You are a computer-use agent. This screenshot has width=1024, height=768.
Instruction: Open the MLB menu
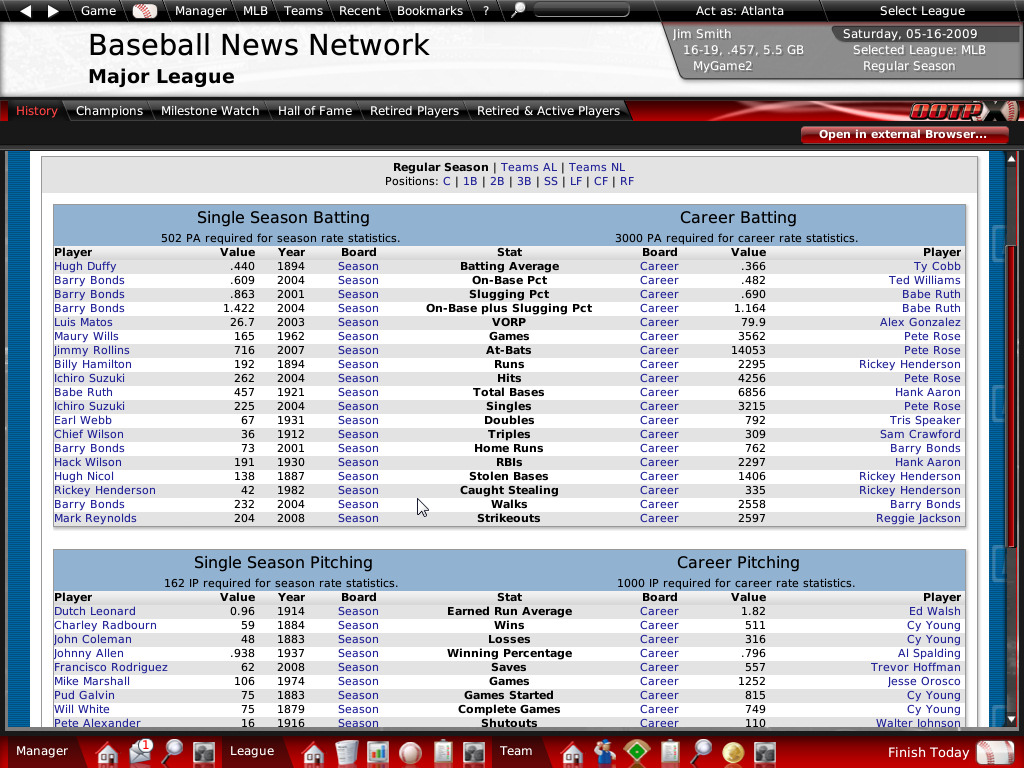point(255,11)
